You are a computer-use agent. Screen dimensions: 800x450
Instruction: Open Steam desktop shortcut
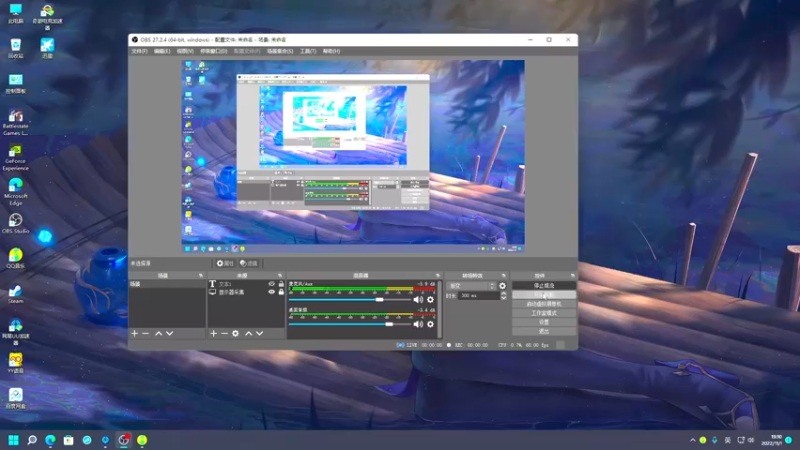15,293
